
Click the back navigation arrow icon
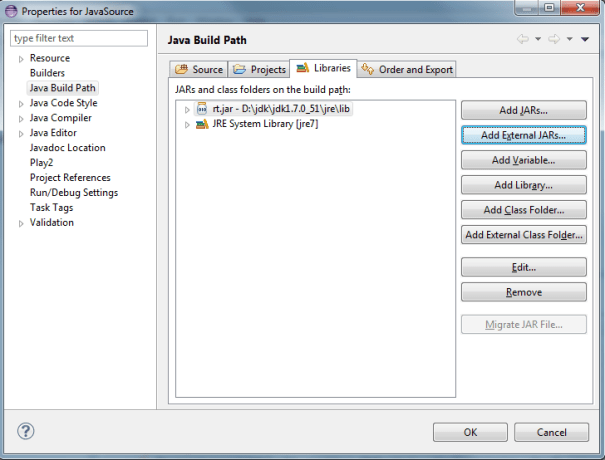click(521, 39)
